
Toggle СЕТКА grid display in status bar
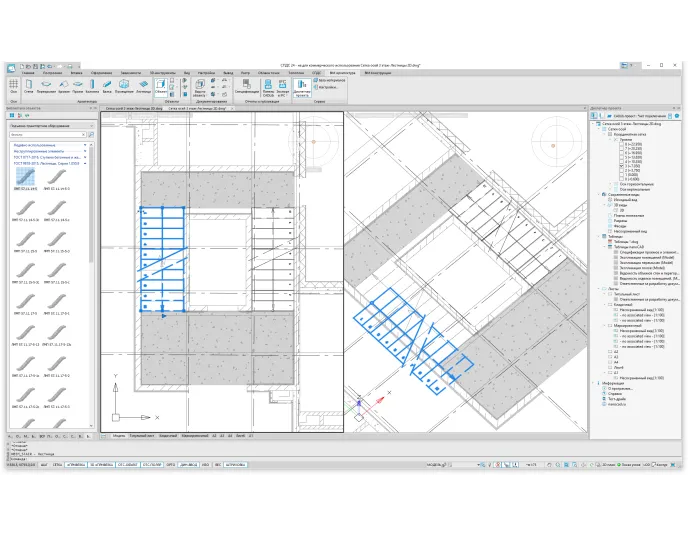point(57,465)
